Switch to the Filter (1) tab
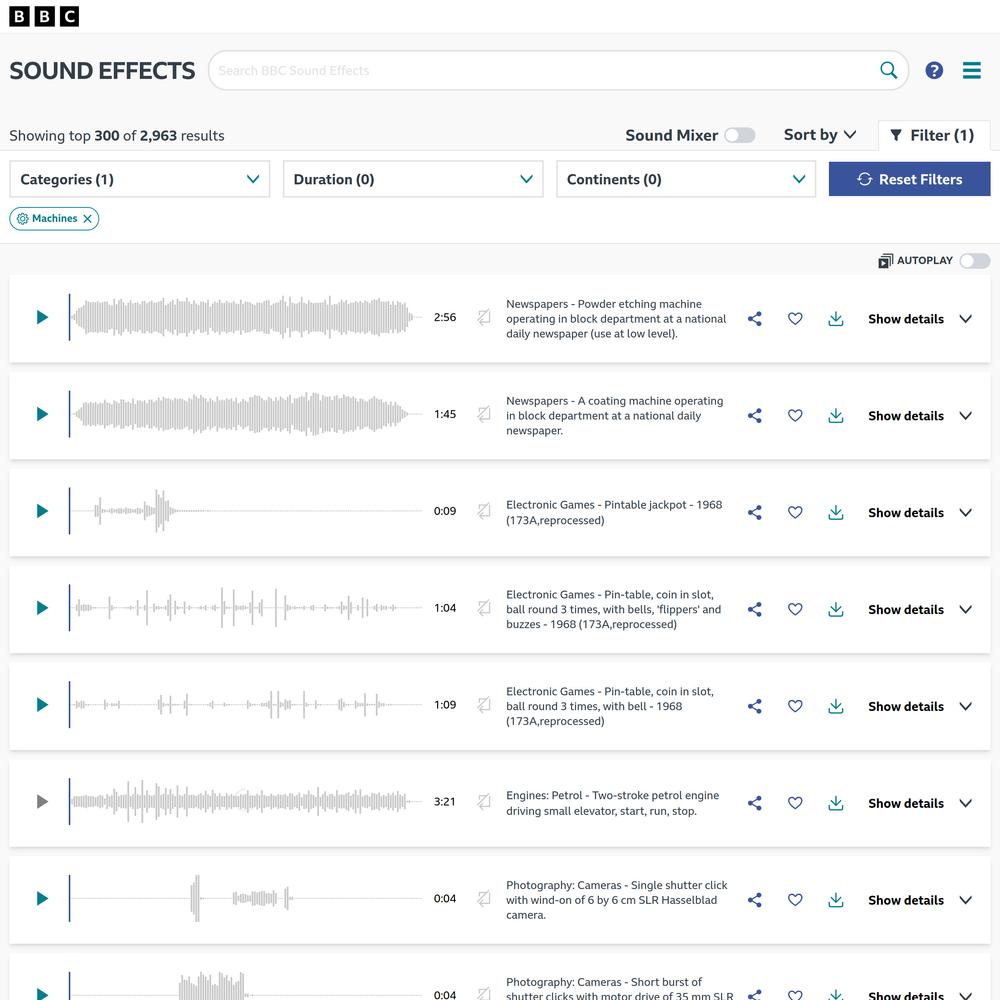The height and width of the screenshot is (1000, 1000). click(934, 135)
